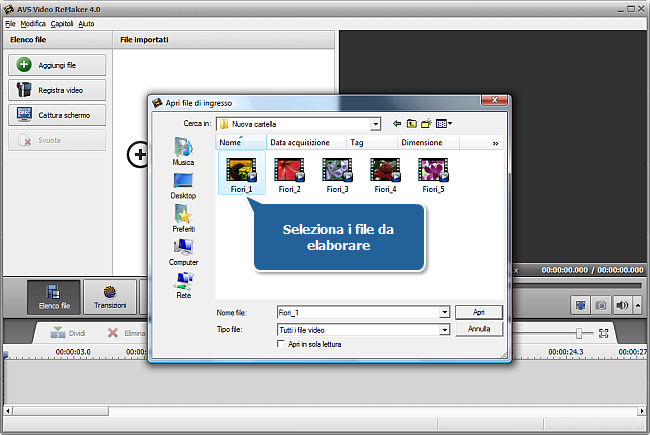Click the 00:00:03.0 timeline ruler mark
This screenshot has width=650, height=435.
[73, 352]
